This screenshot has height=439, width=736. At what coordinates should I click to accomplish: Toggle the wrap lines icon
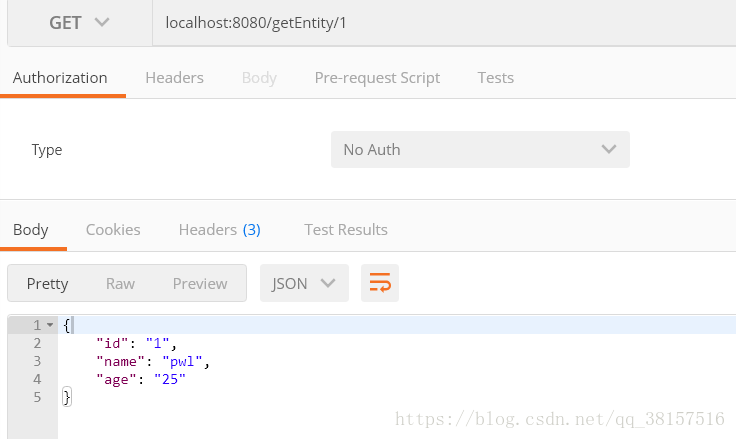pos(380,283)
